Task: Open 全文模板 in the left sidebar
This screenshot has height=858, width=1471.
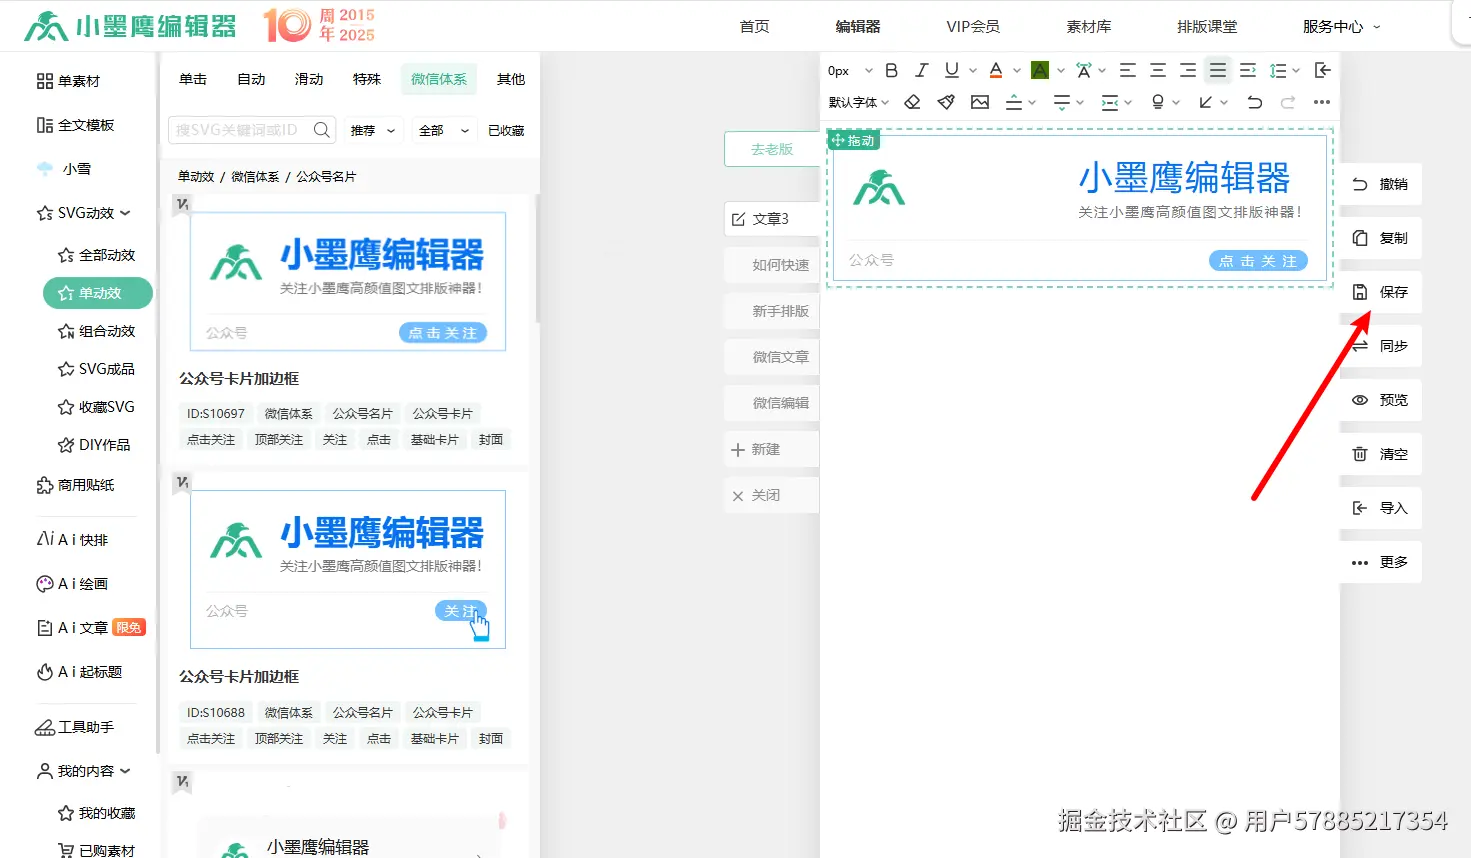Action: 75,125
